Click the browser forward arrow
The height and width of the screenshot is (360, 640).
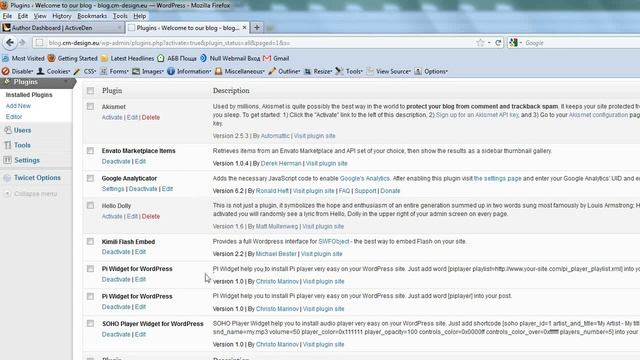pyautogui.click(x=22, y=42)
